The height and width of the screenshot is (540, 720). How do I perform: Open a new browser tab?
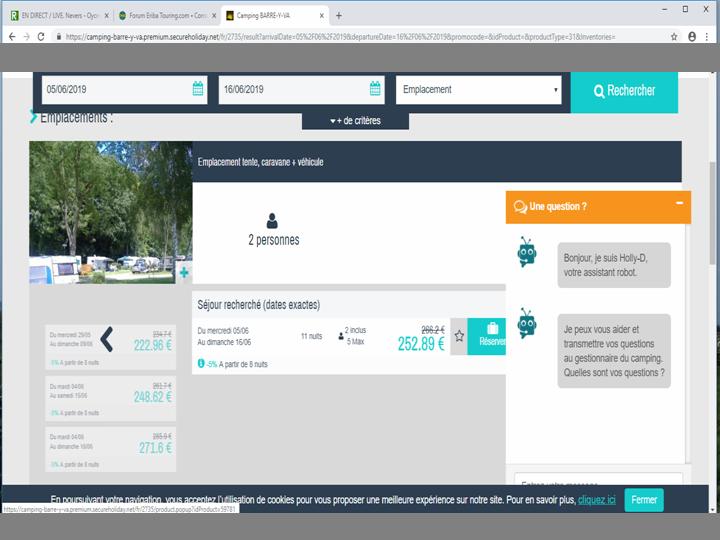(x=339, y=16)
